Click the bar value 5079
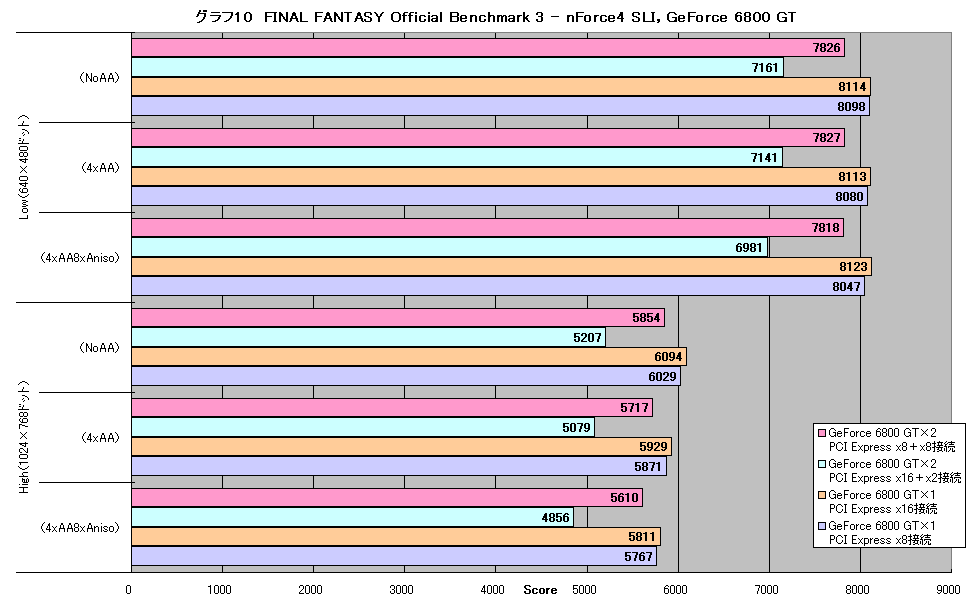The height and width of the screenshot is (604, 972). click(x=576, y=427)
